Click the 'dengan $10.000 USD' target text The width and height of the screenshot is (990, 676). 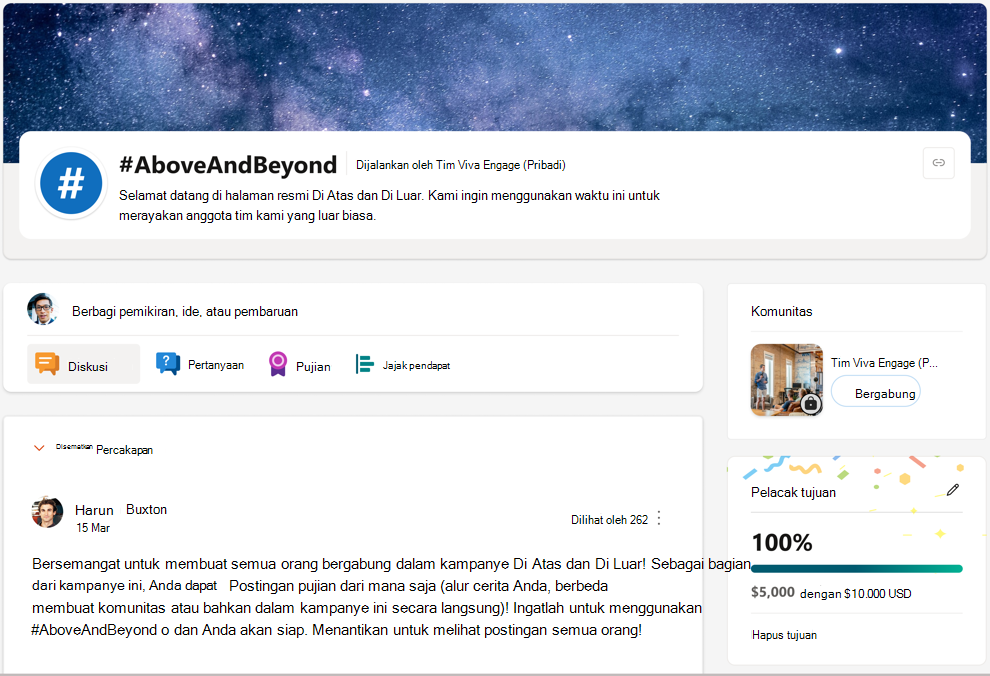[856, 593]
